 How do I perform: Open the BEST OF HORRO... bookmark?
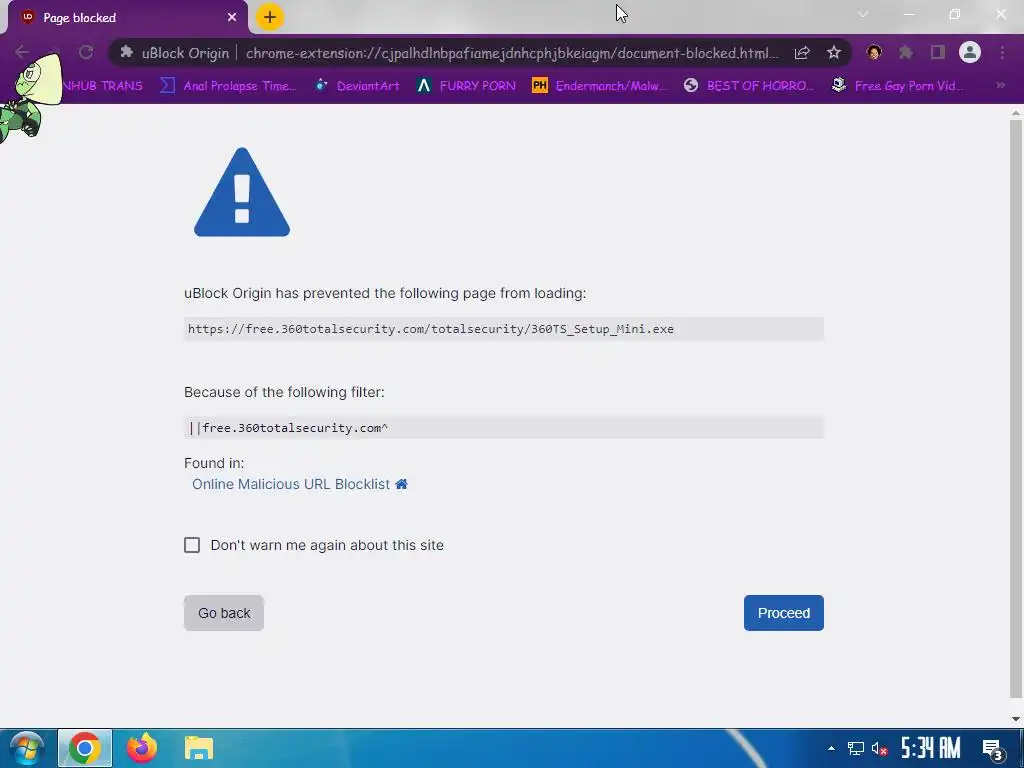749,86
